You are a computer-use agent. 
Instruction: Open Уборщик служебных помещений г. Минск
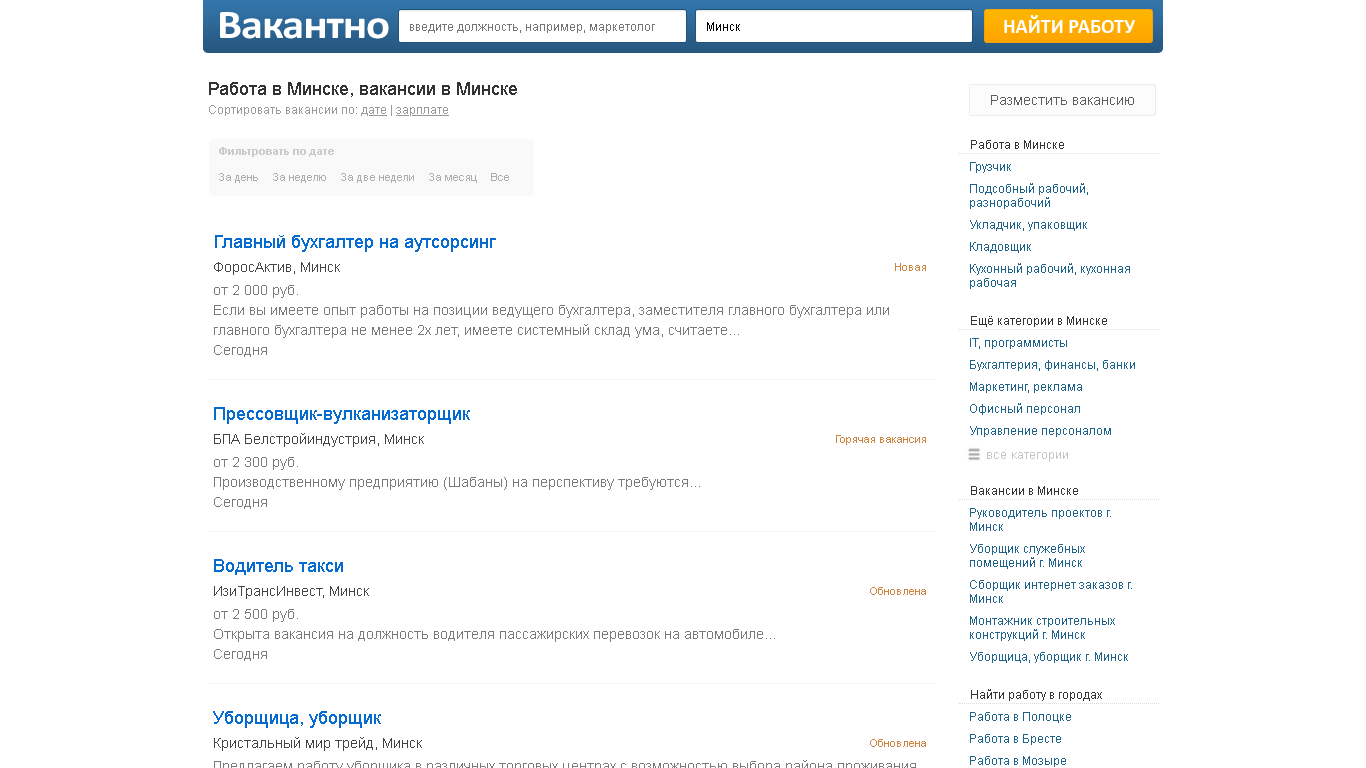(x=1027, y=556)
